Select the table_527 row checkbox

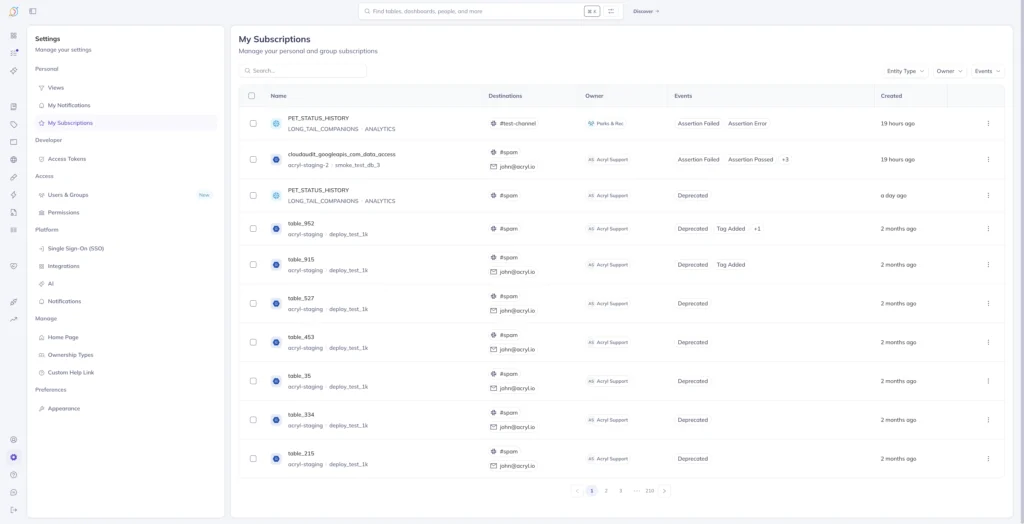[x=253, y=304]
